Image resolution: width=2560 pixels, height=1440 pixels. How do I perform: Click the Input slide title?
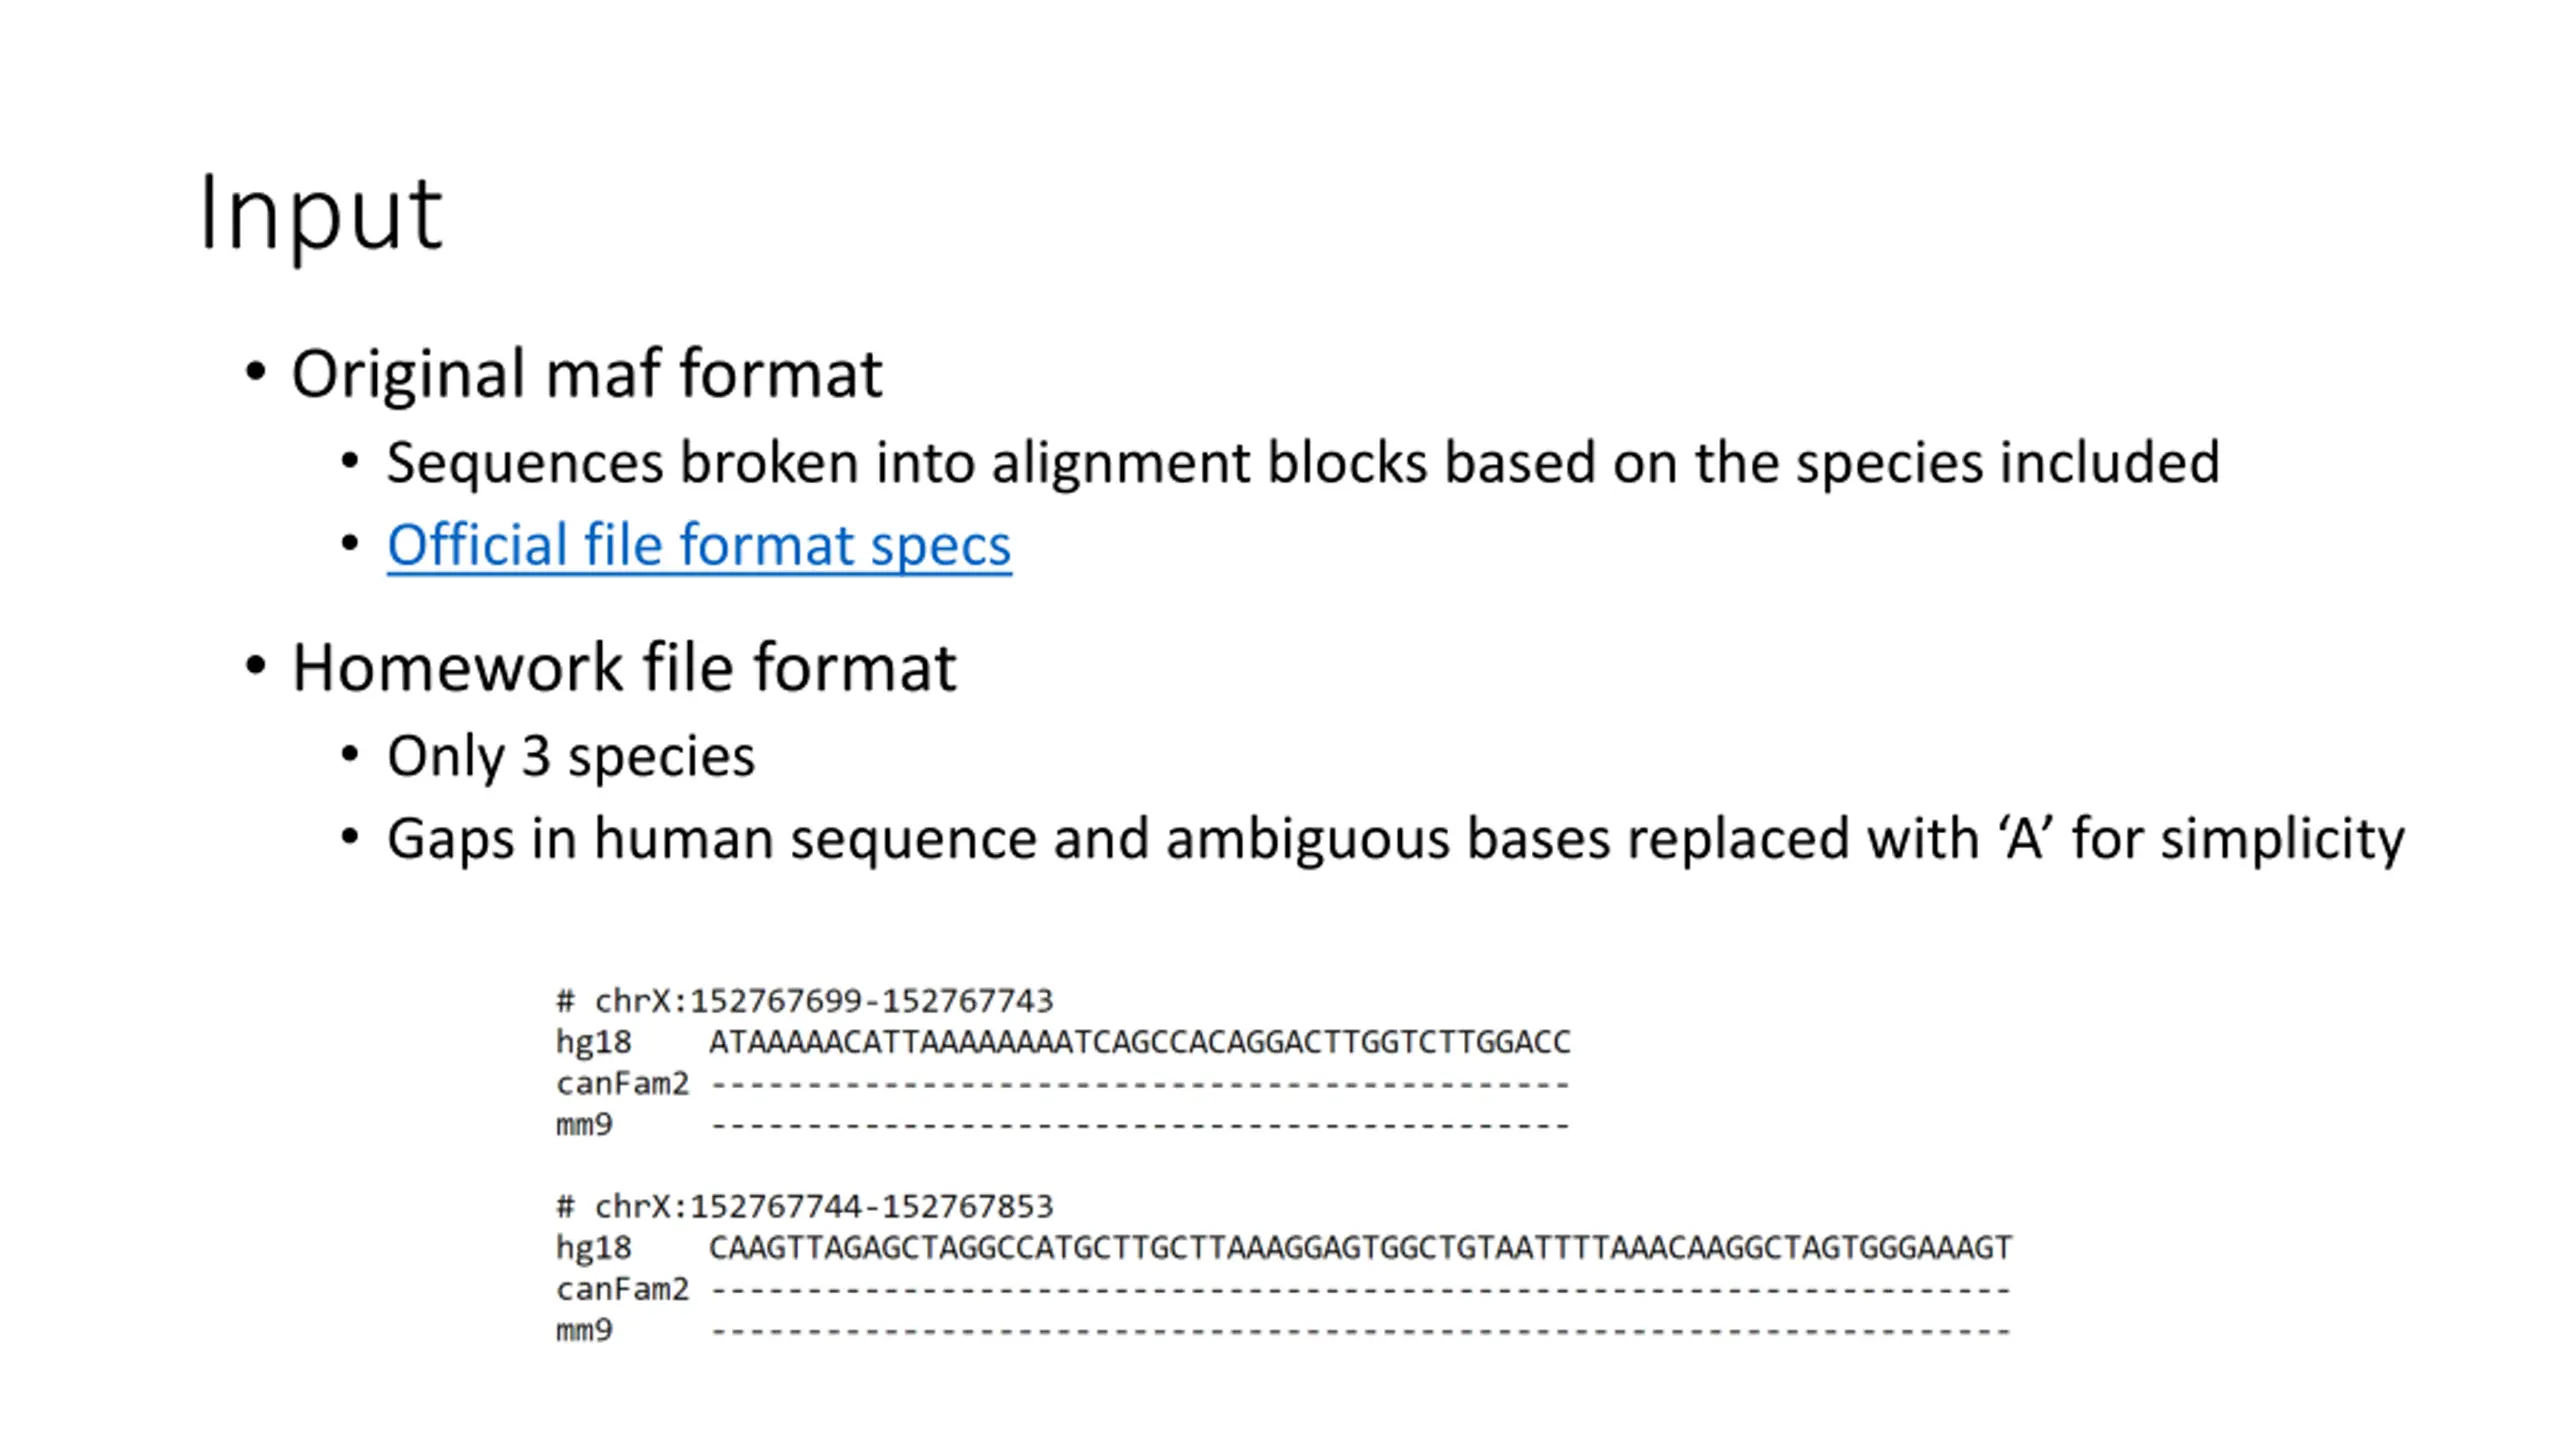pos(320,214)
